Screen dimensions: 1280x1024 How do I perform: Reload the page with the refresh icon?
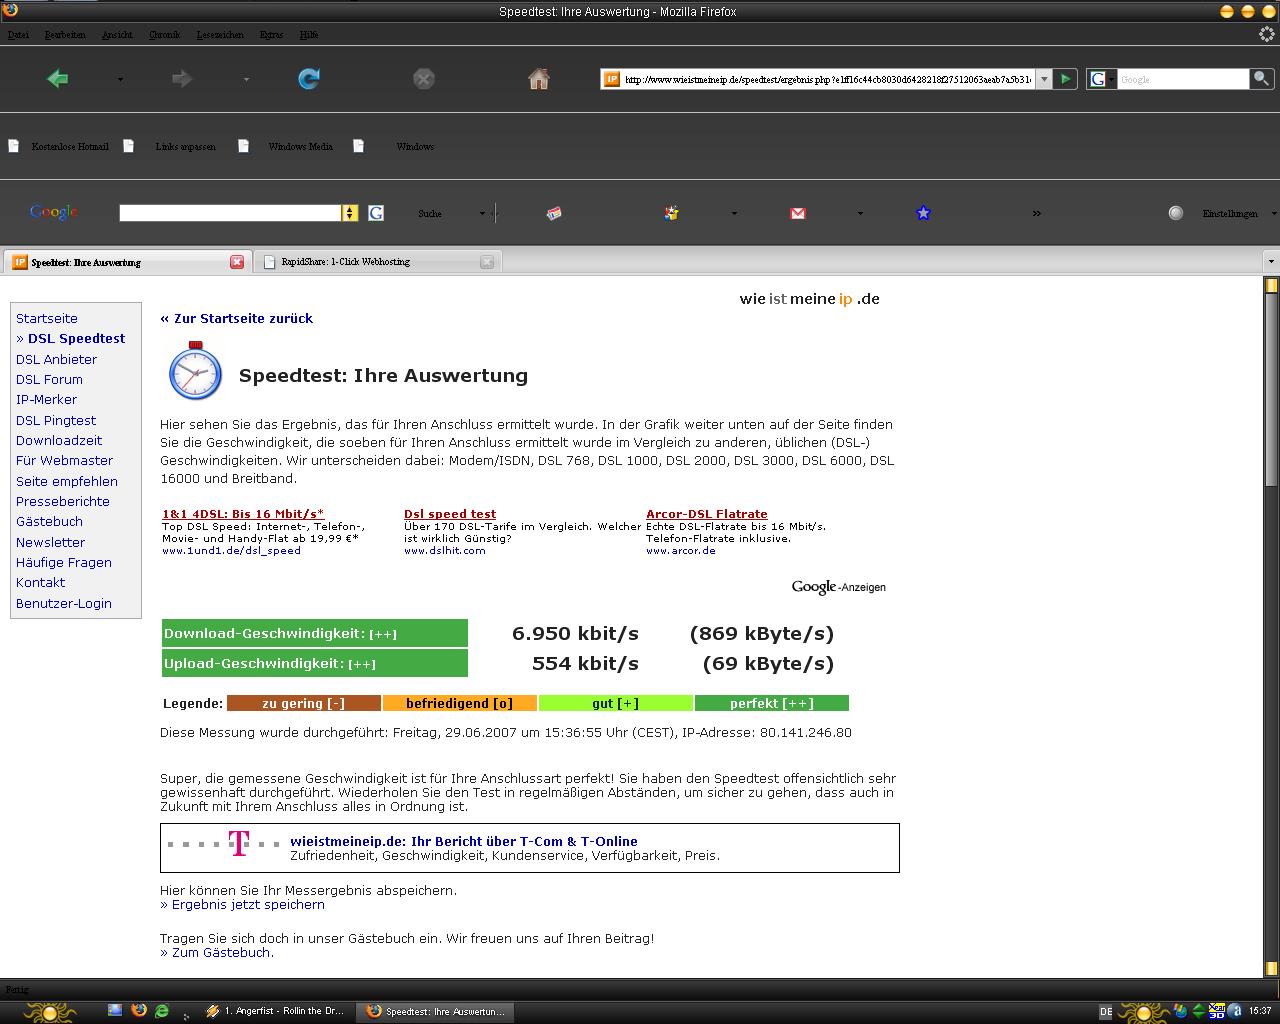pos(309,79)
